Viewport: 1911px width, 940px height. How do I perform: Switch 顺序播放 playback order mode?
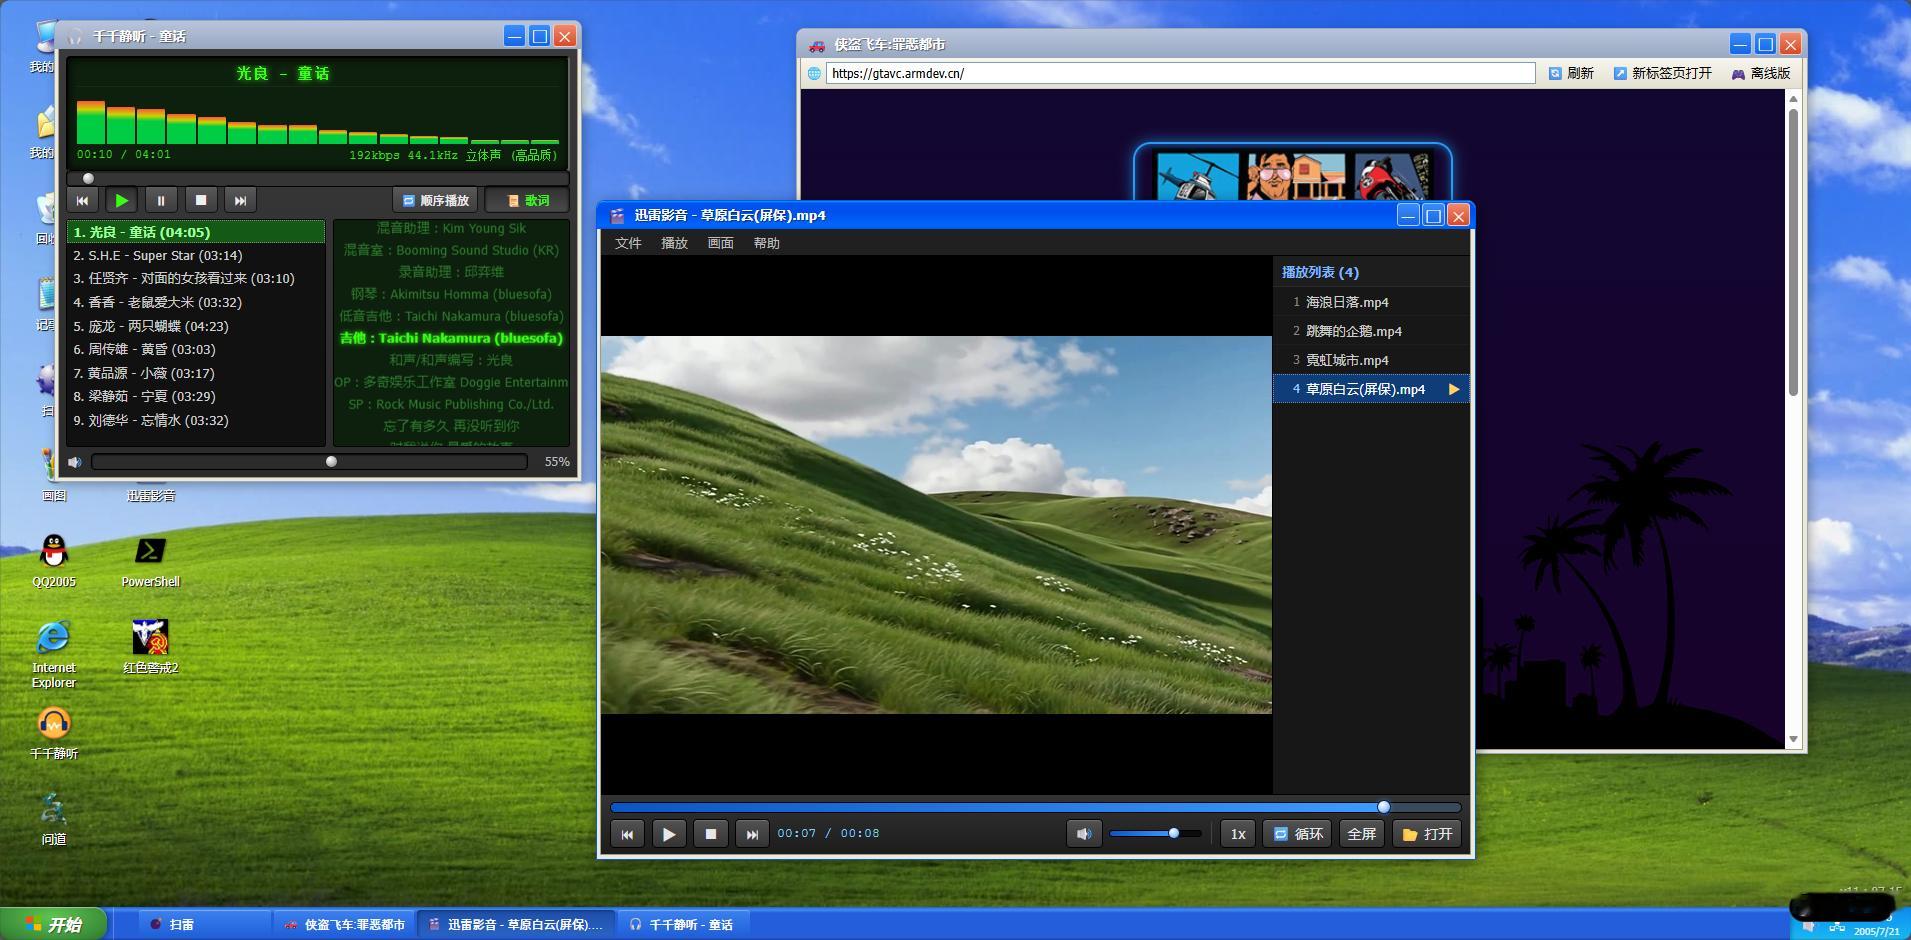point(435,200)
